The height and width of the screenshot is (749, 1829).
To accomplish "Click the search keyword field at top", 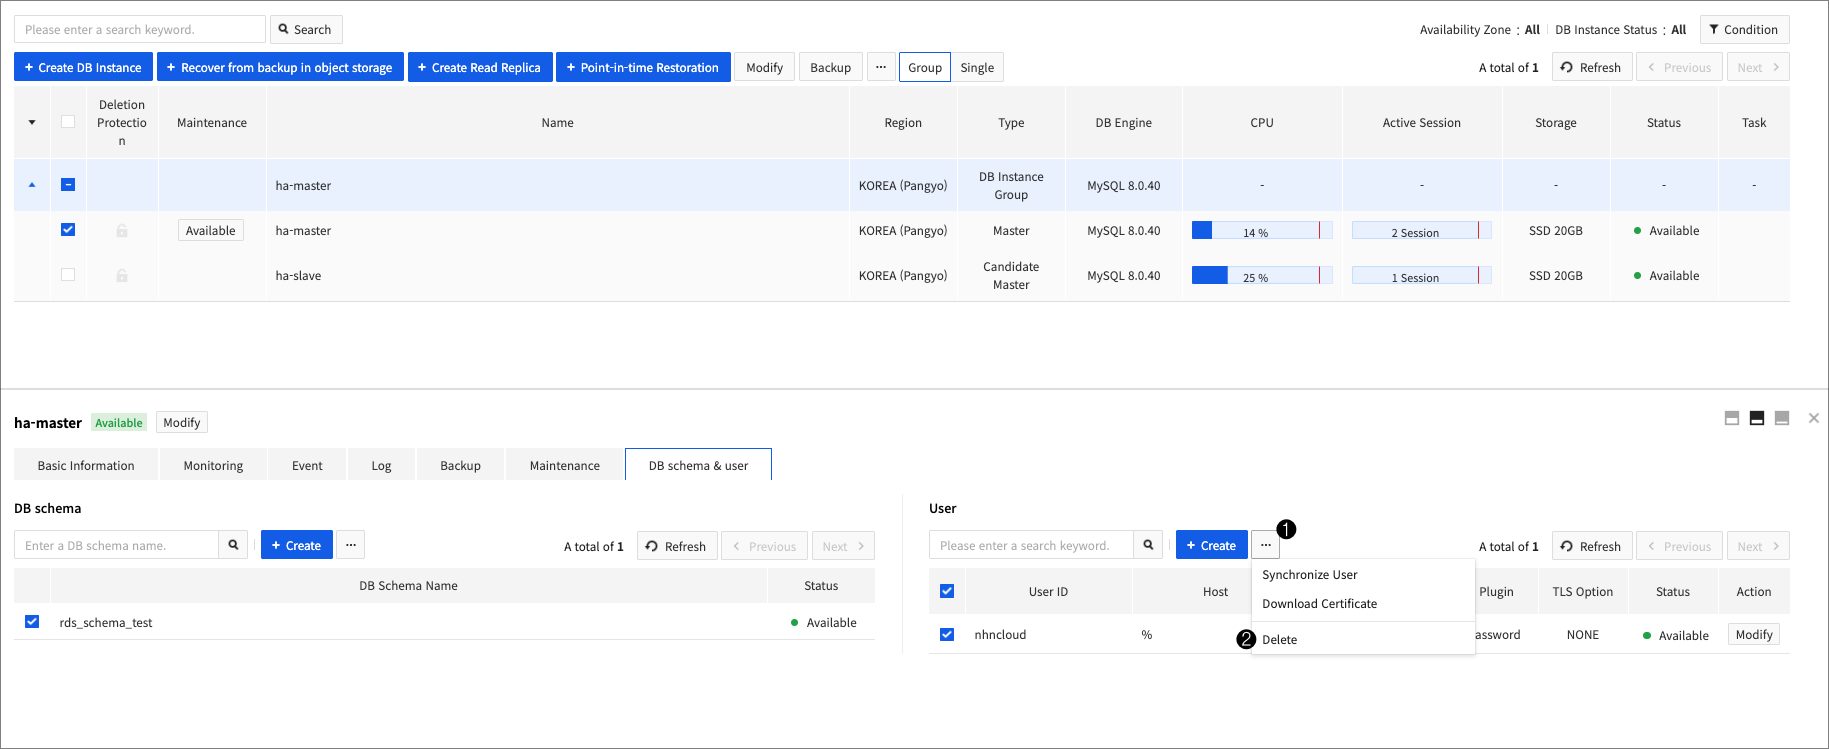I will click(x=140, y=30).
